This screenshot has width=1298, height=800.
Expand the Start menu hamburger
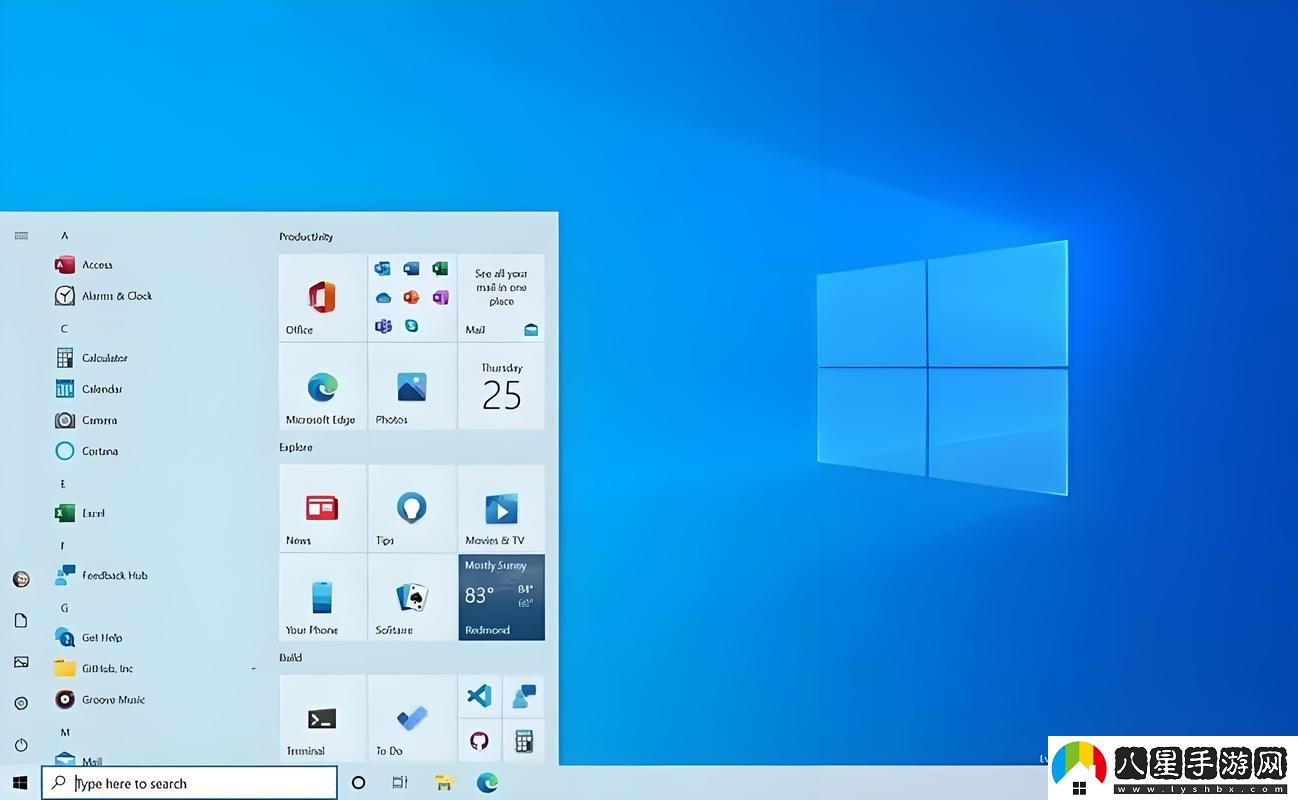click(20, 235)
